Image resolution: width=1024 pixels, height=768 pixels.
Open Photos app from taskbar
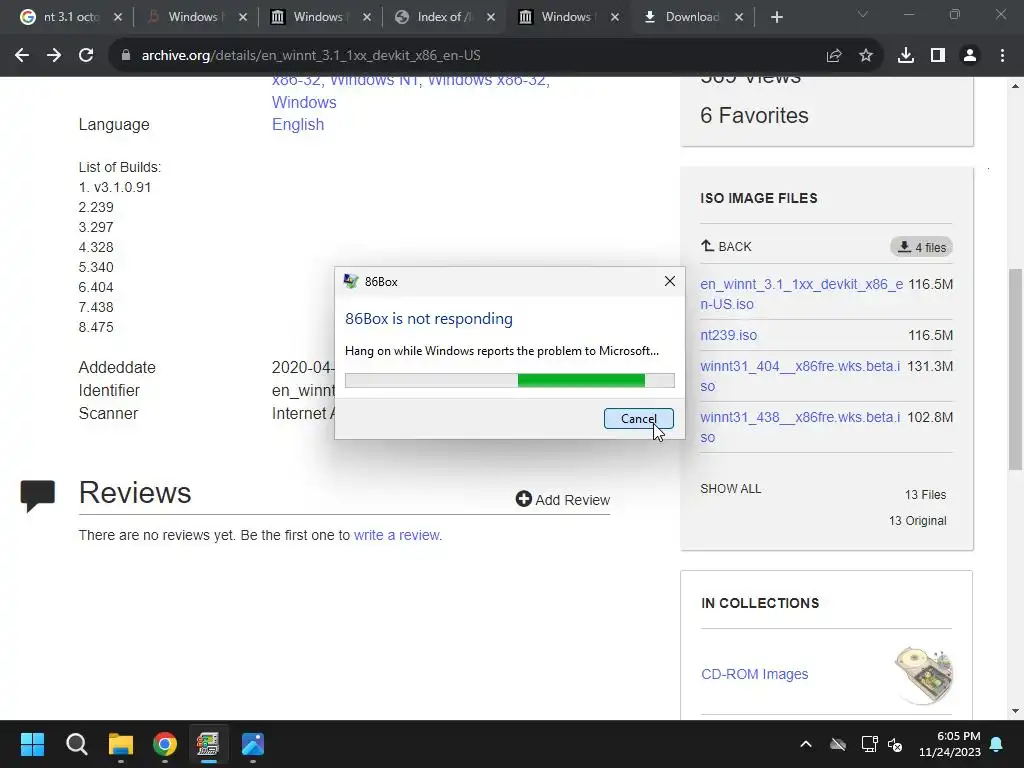253,744
